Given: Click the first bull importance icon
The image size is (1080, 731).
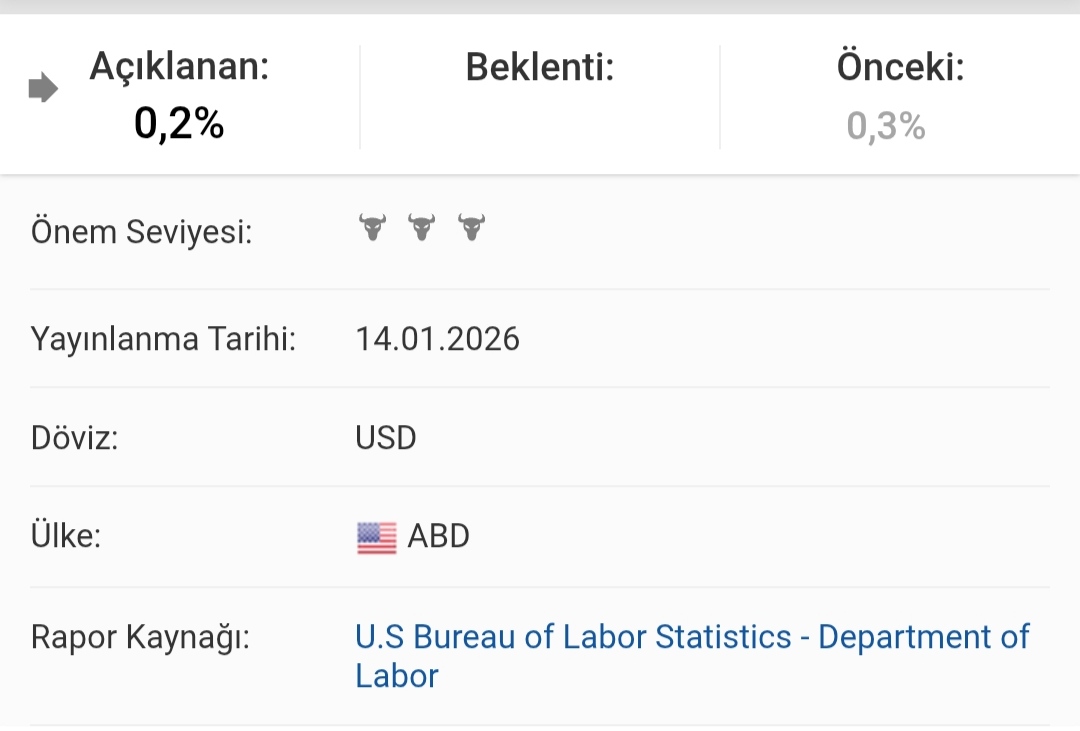Looking at the screenshot, I should pos(372,227).
